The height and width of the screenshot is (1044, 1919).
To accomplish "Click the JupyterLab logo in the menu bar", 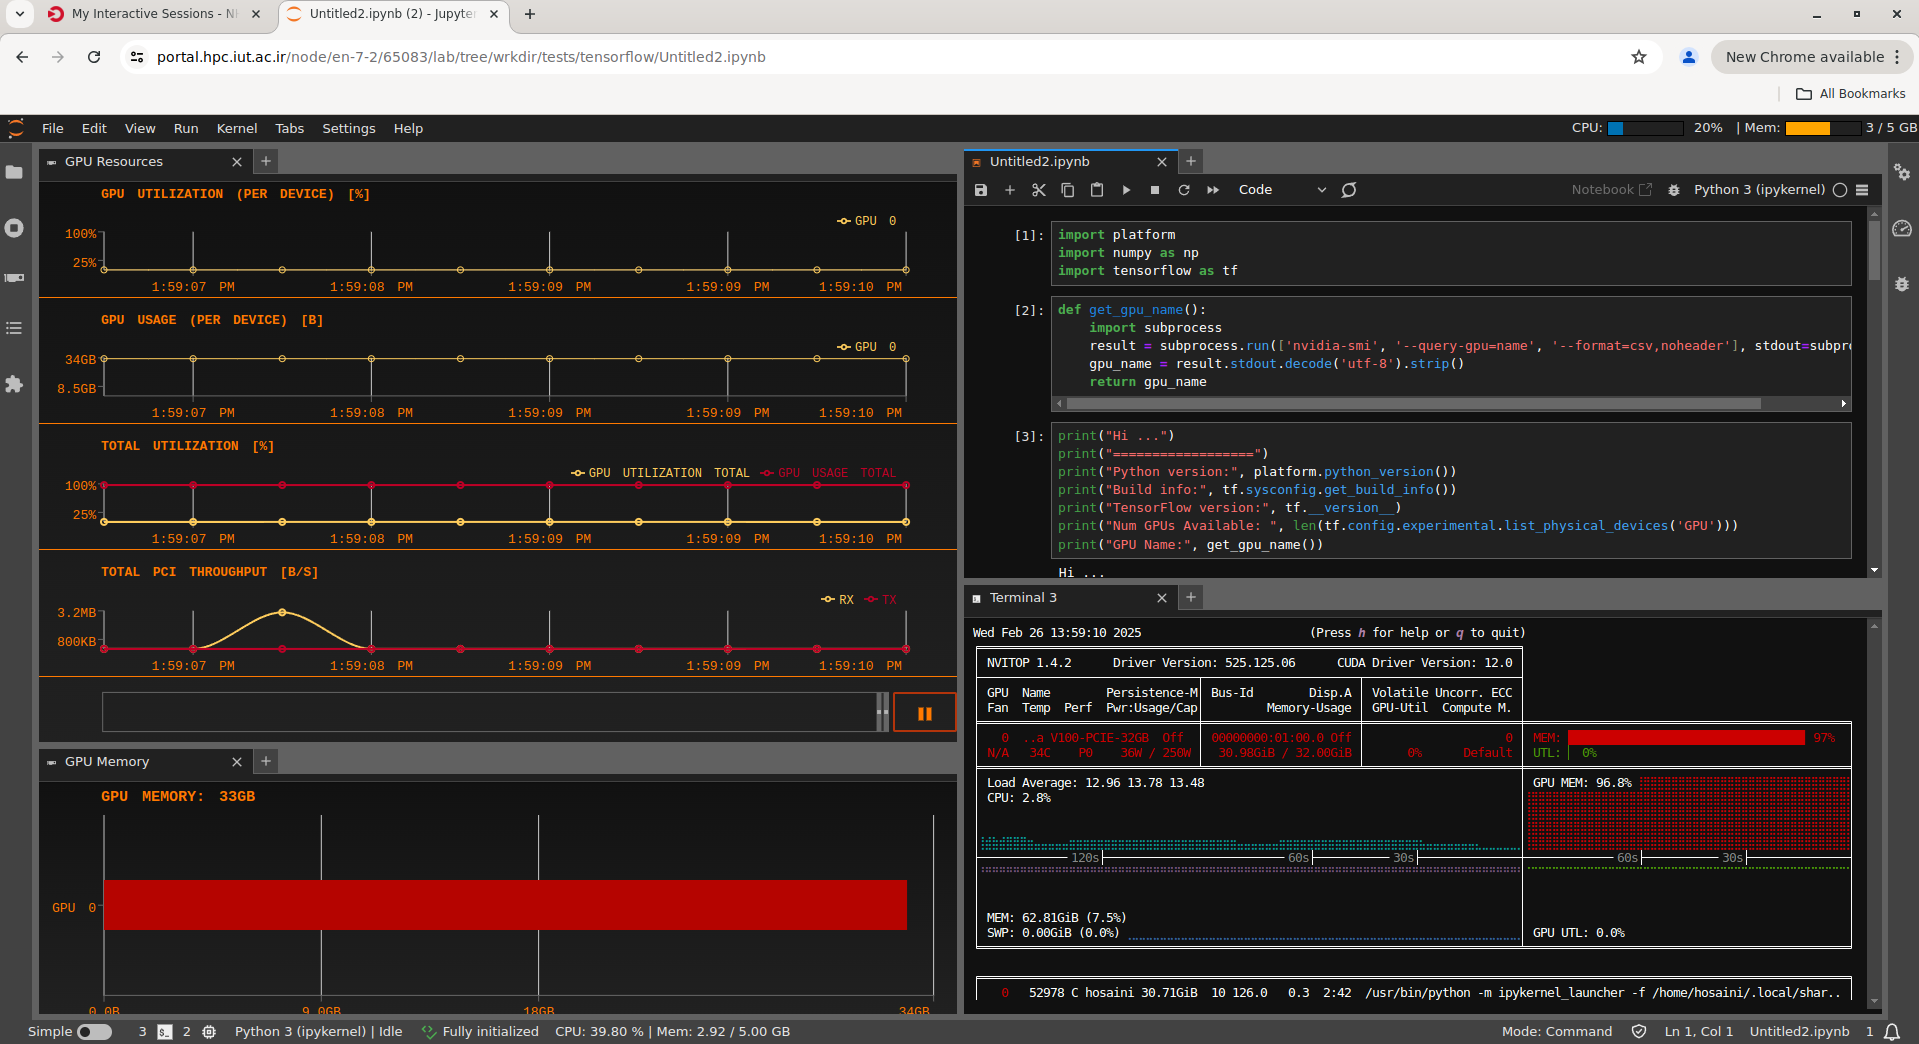I will click(16, 128).
